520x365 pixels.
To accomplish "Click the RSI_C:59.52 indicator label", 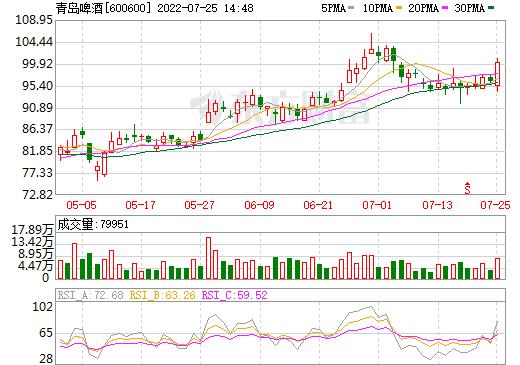I will click(x=235, y=295).
